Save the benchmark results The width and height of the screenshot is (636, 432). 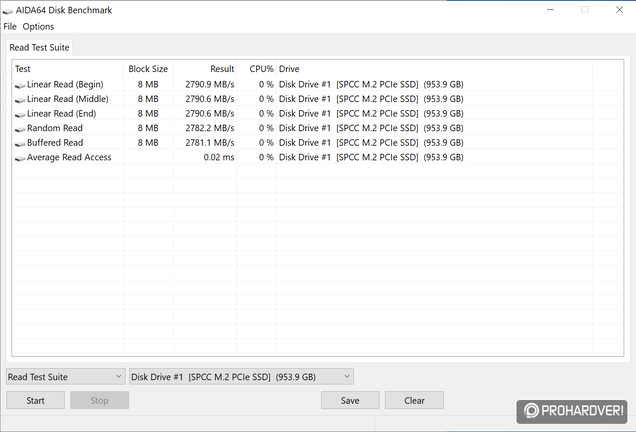click(350, 400)
